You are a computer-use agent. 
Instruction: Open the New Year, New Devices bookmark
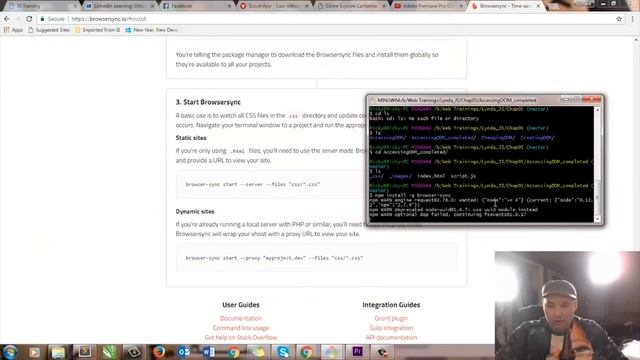click(x=151, y=30)
